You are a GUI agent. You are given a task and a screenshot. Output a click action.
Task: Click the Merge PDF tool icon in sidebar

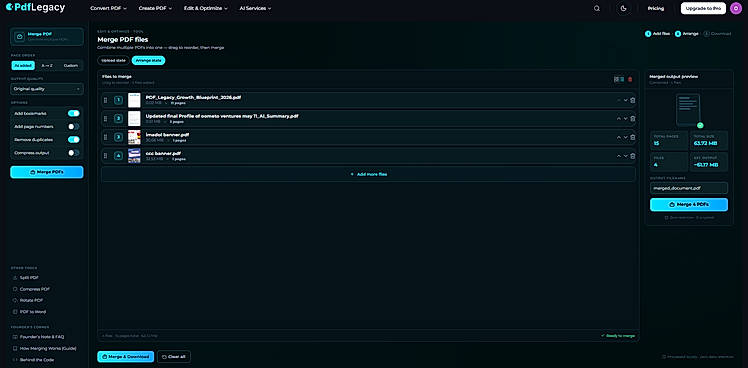pos(19,36)
